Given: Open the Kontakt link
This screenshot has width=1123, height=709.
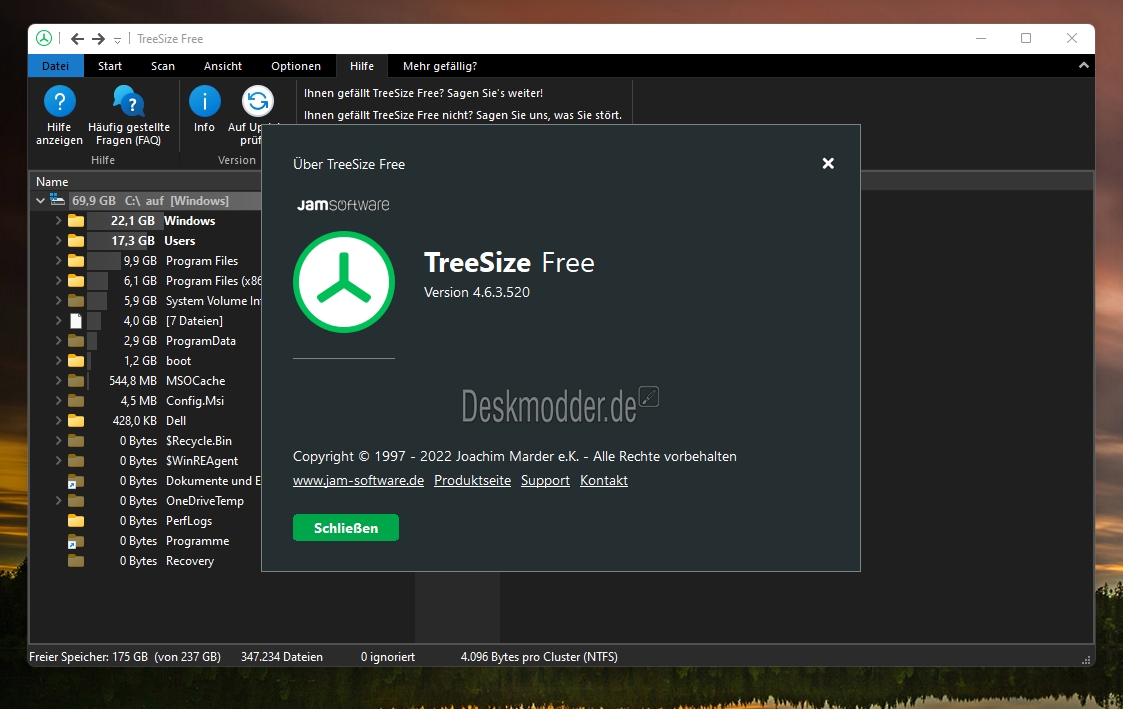Looking at the screenshot, I should (604, 481).
